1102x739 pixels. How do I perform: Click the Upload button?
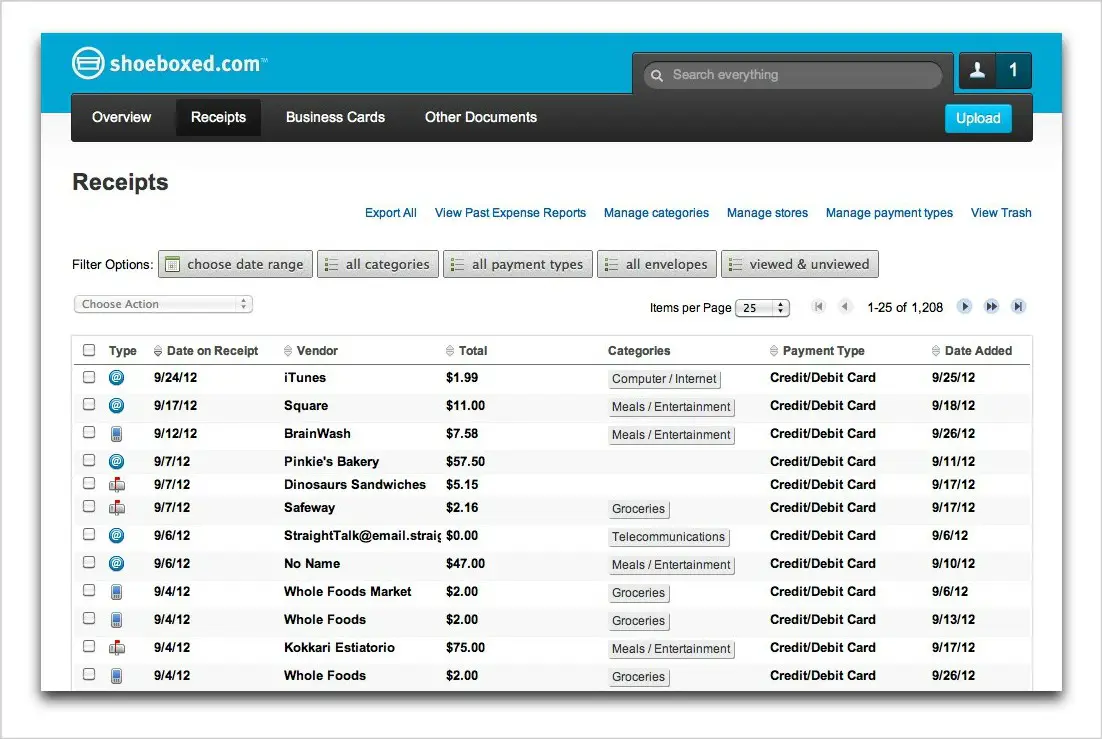[978, 118]
